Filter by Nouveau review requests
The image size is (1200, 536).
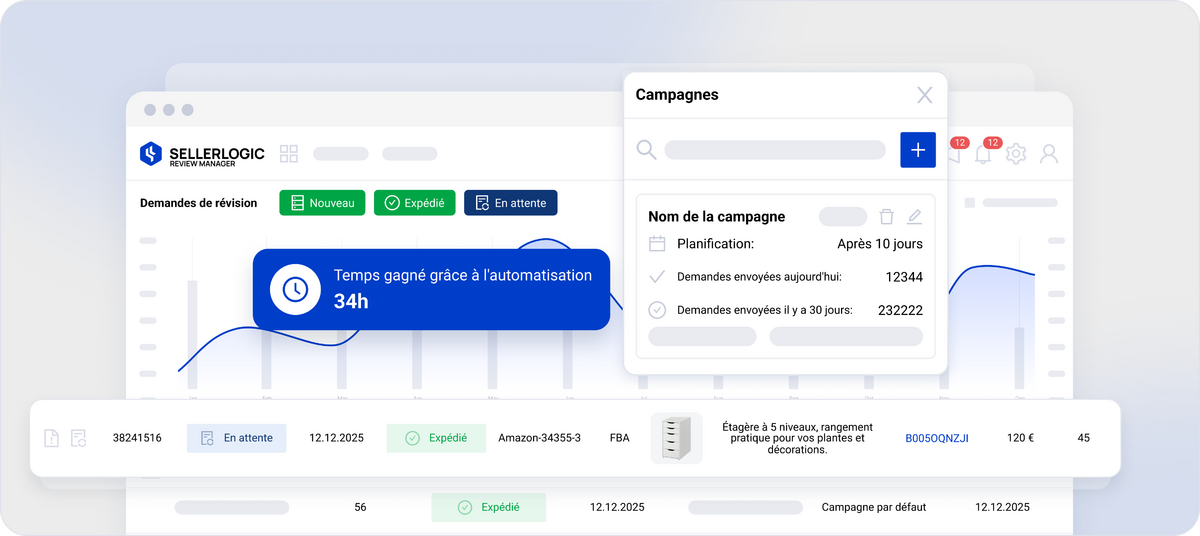pyautogui.click(x=322, y=203)
